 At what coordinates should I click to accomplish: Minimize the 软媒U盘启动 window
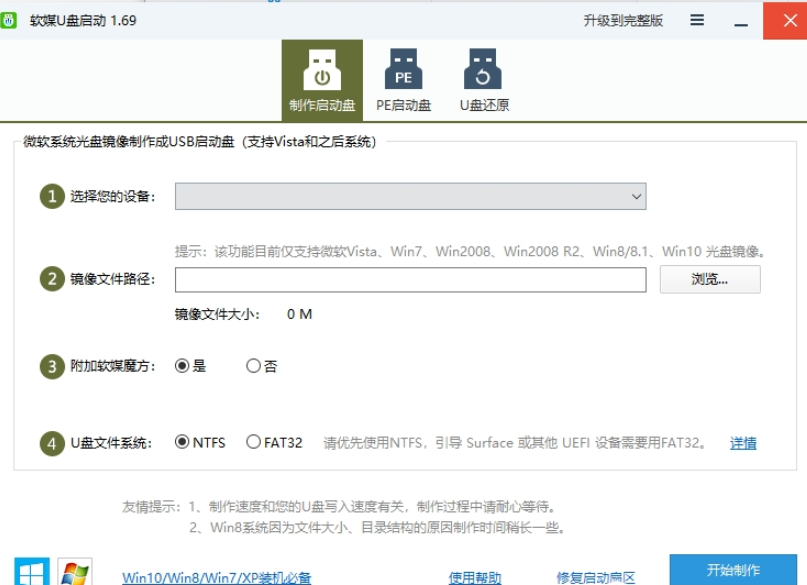tap(740, 20)
